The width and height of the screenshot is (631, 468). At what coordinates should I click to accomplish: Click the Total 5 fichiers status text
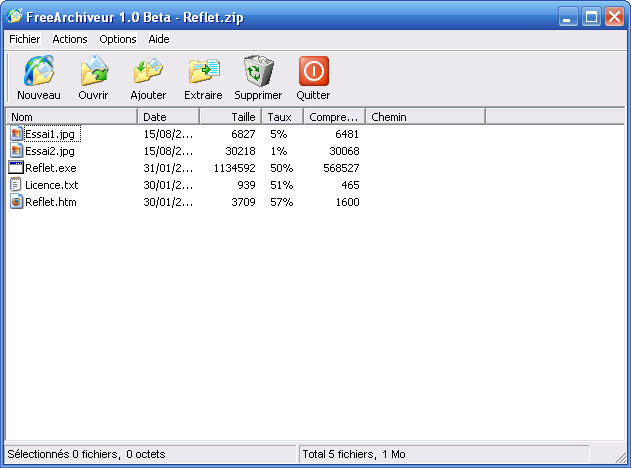(354, 454)
